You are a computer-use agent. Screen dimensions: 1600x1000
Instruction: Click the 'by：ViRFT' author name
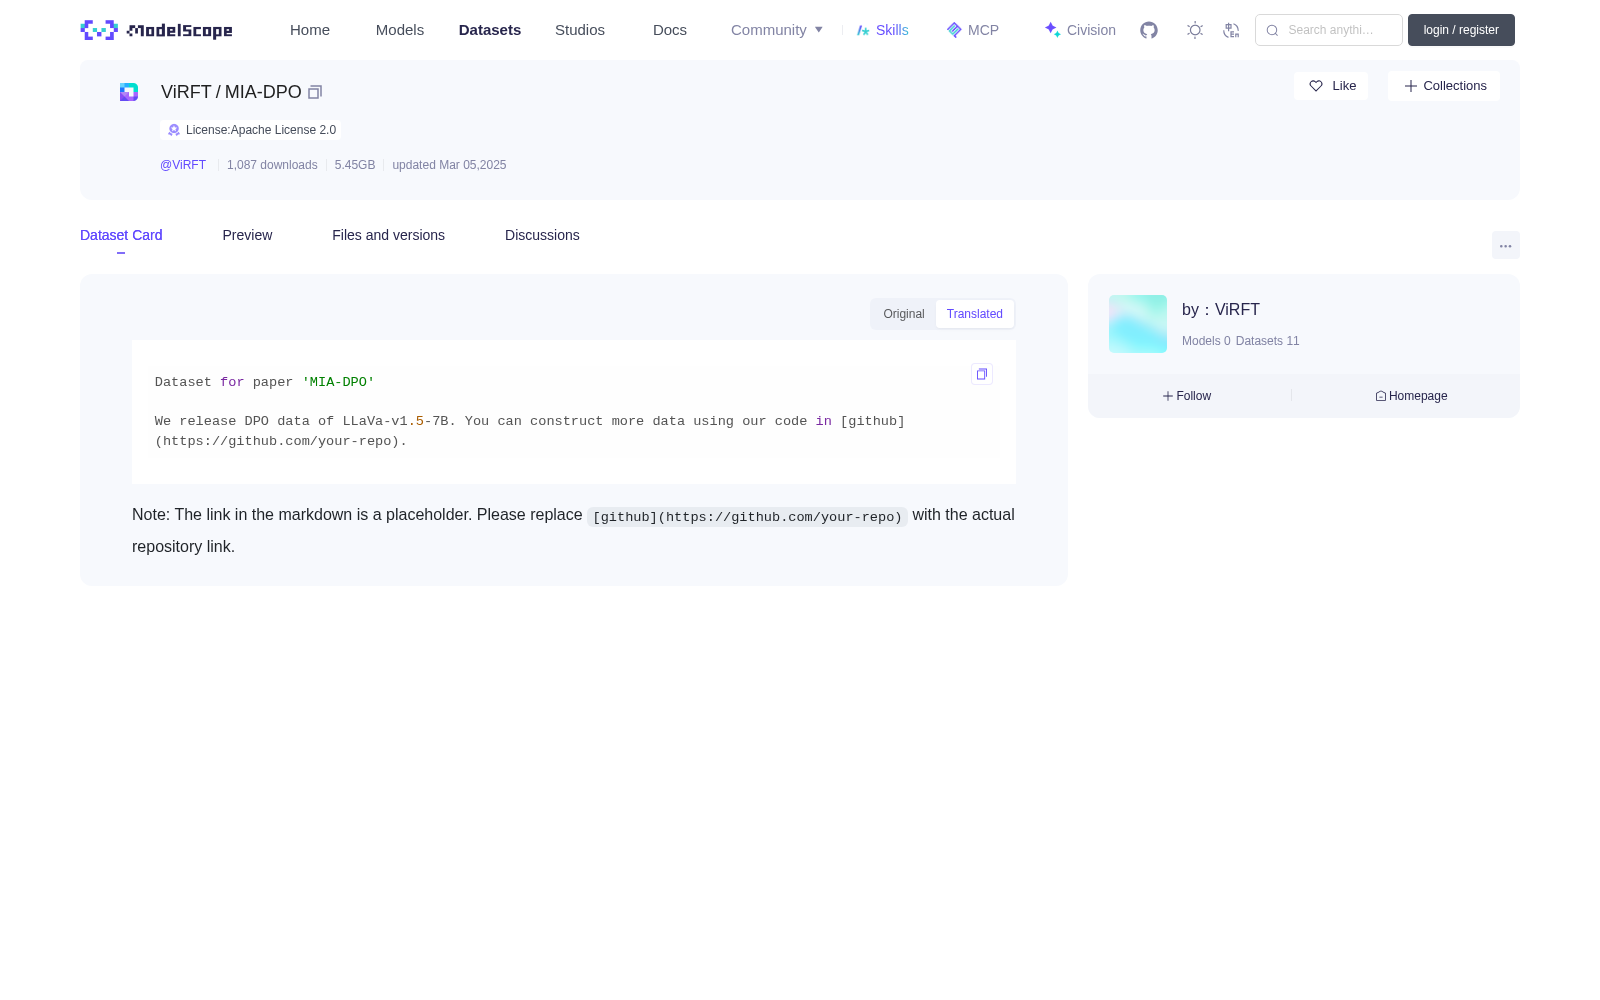(1221, 310)
